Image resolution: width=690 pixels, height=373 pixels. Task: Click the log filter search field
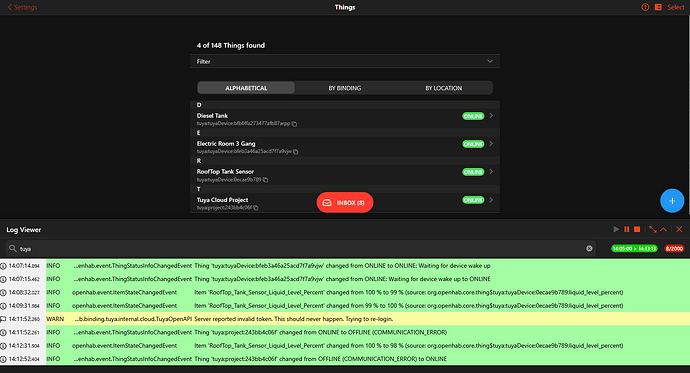coord(301,249)
